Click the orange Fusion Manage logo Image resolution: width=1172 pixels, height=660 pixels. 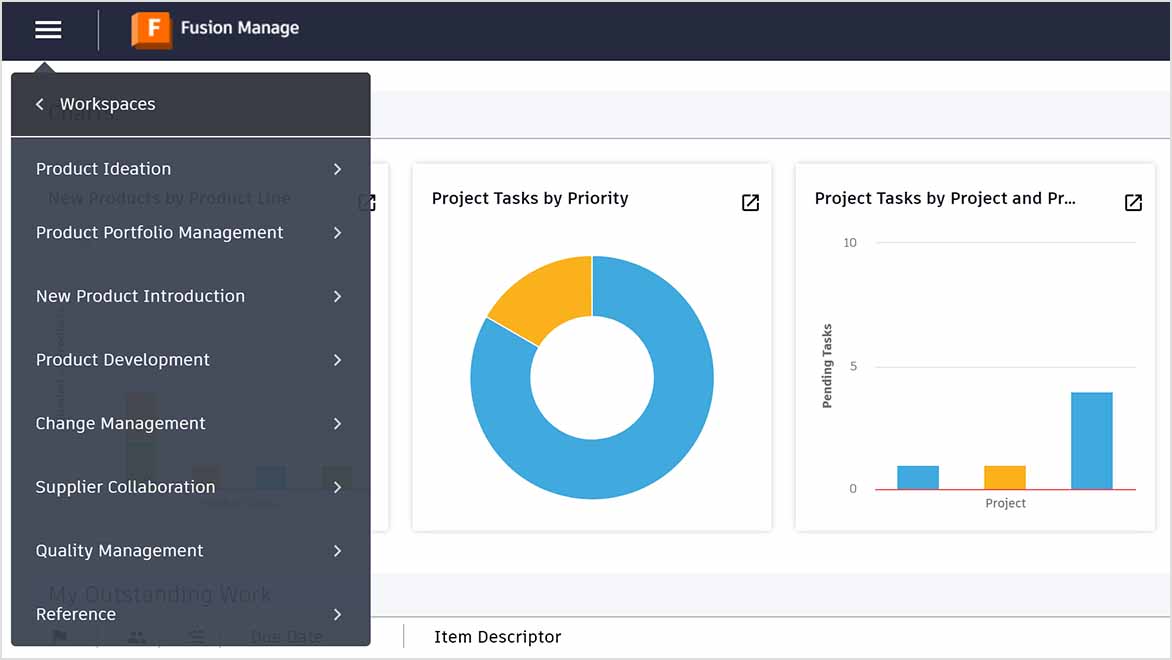pos(150,30)
